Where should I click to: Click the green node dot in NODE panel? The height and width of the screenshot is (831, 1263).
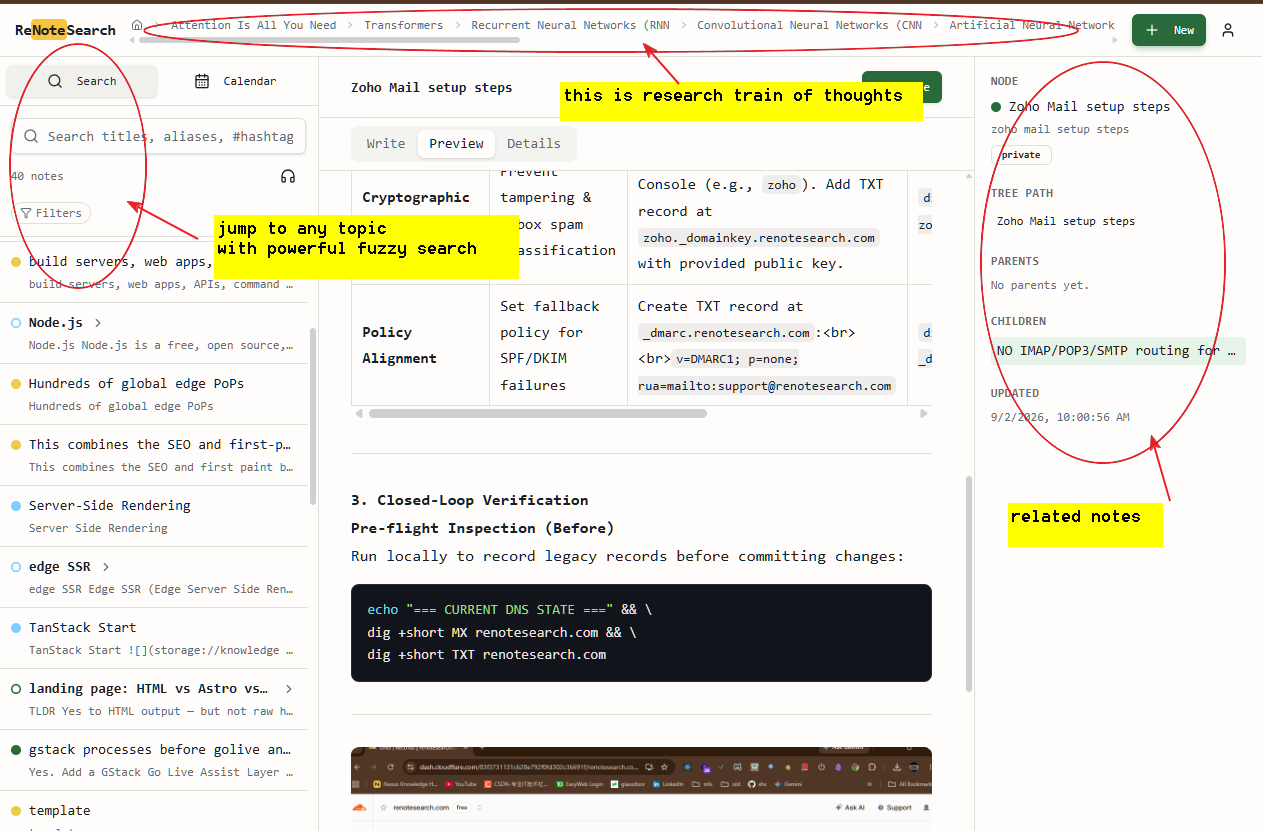(x=996, y=106)
